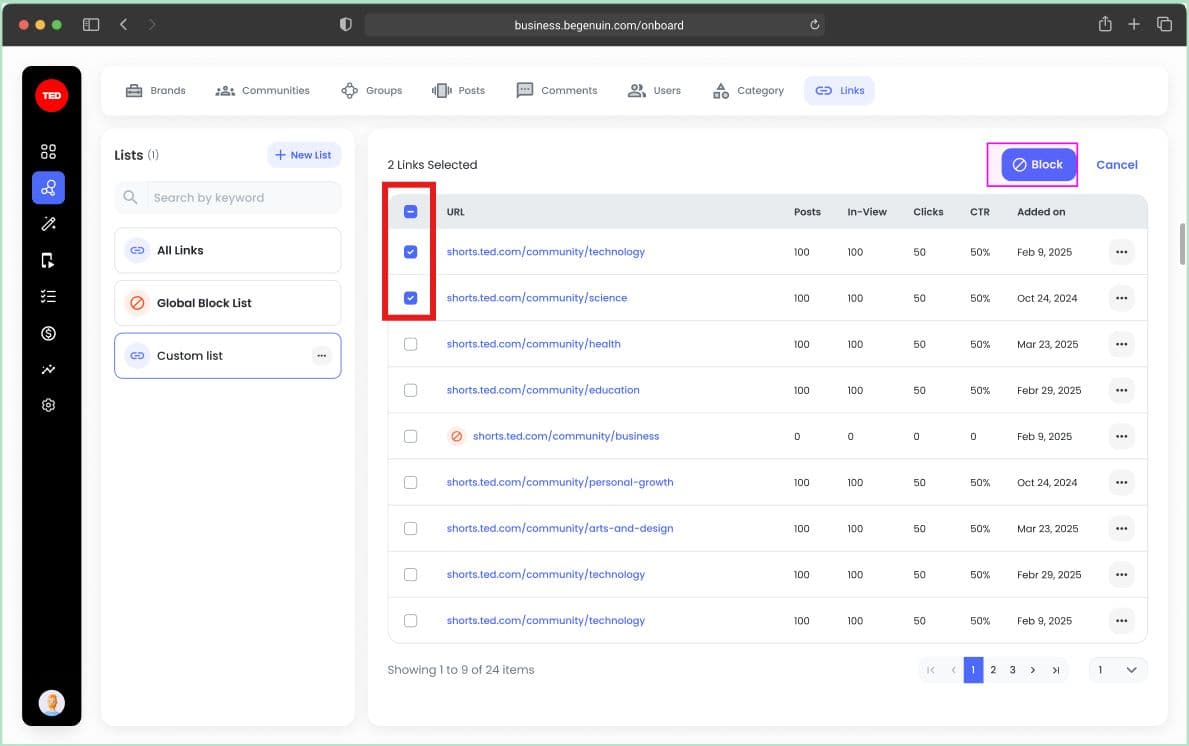This screenshot has height=746, width=1189.
Task: Click Cancel to clear selection
Action: (1116, 165)
